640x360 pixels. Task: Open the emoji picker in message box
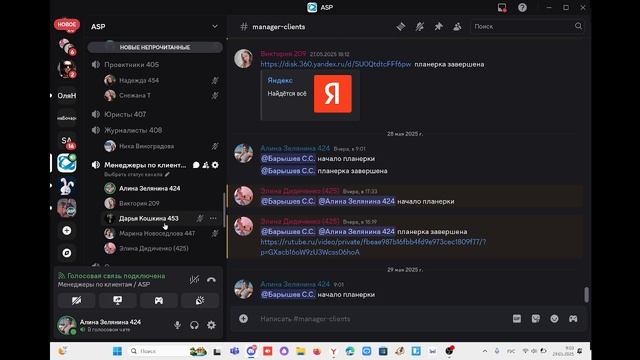[554, 319]
